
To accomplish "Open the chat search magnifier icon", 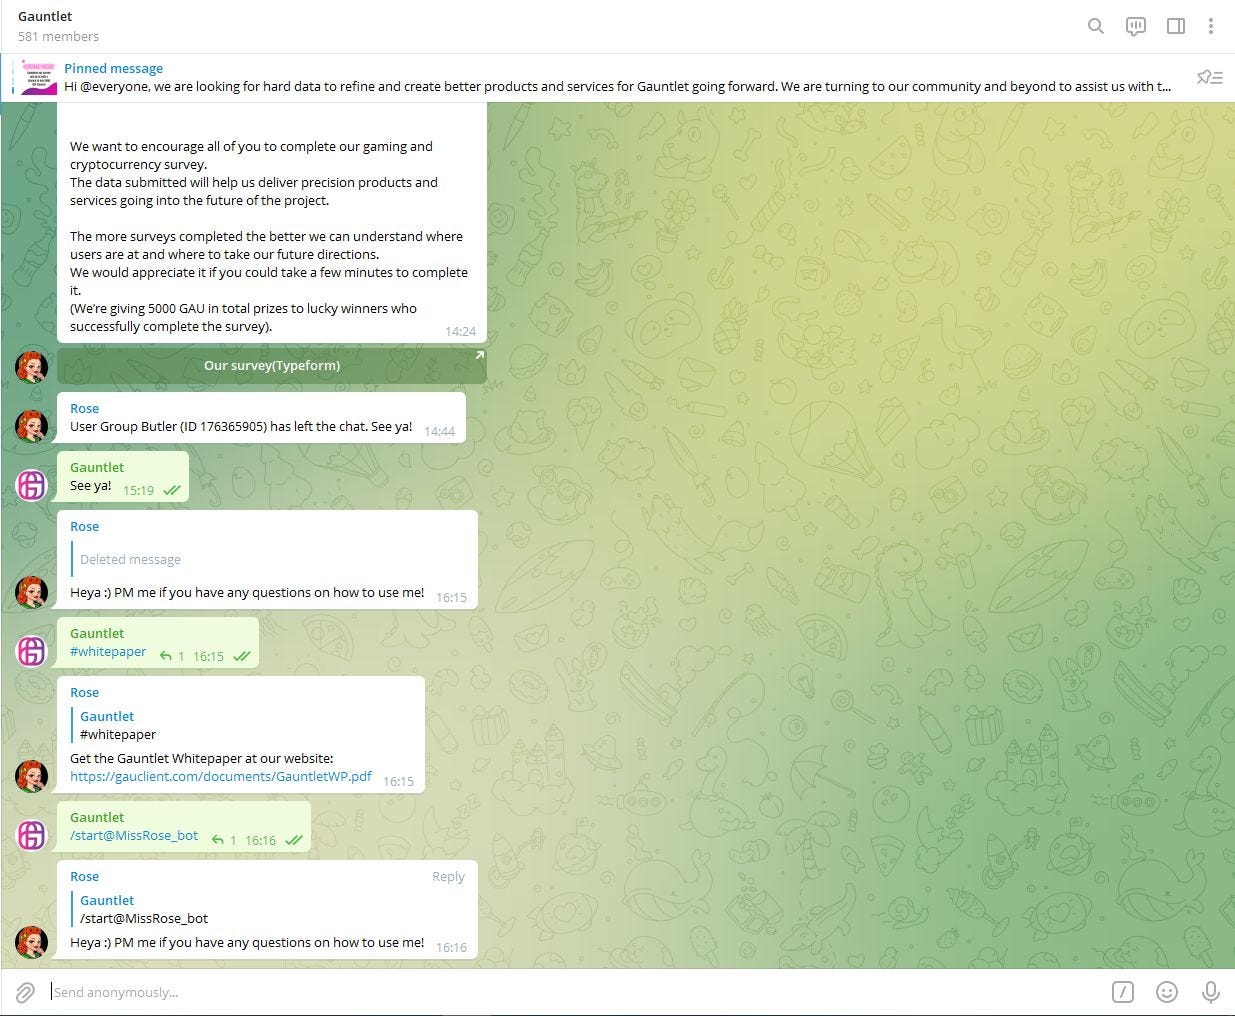I will pos(1096,26).
